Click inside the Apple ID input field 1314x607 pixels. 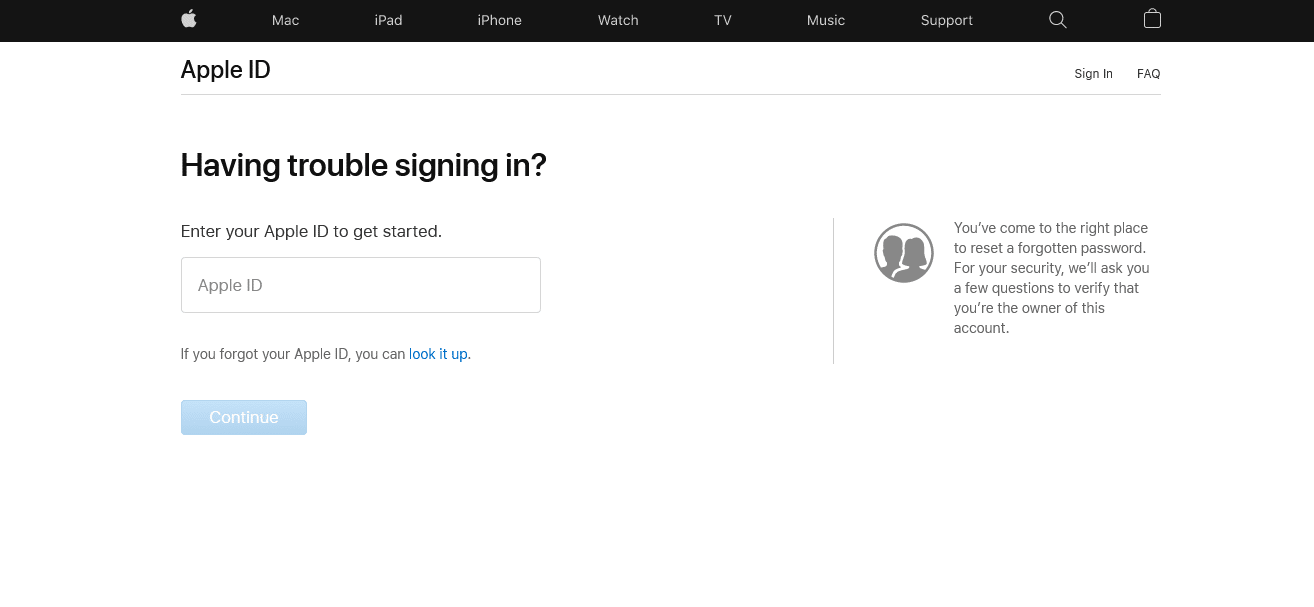point(360,284)
